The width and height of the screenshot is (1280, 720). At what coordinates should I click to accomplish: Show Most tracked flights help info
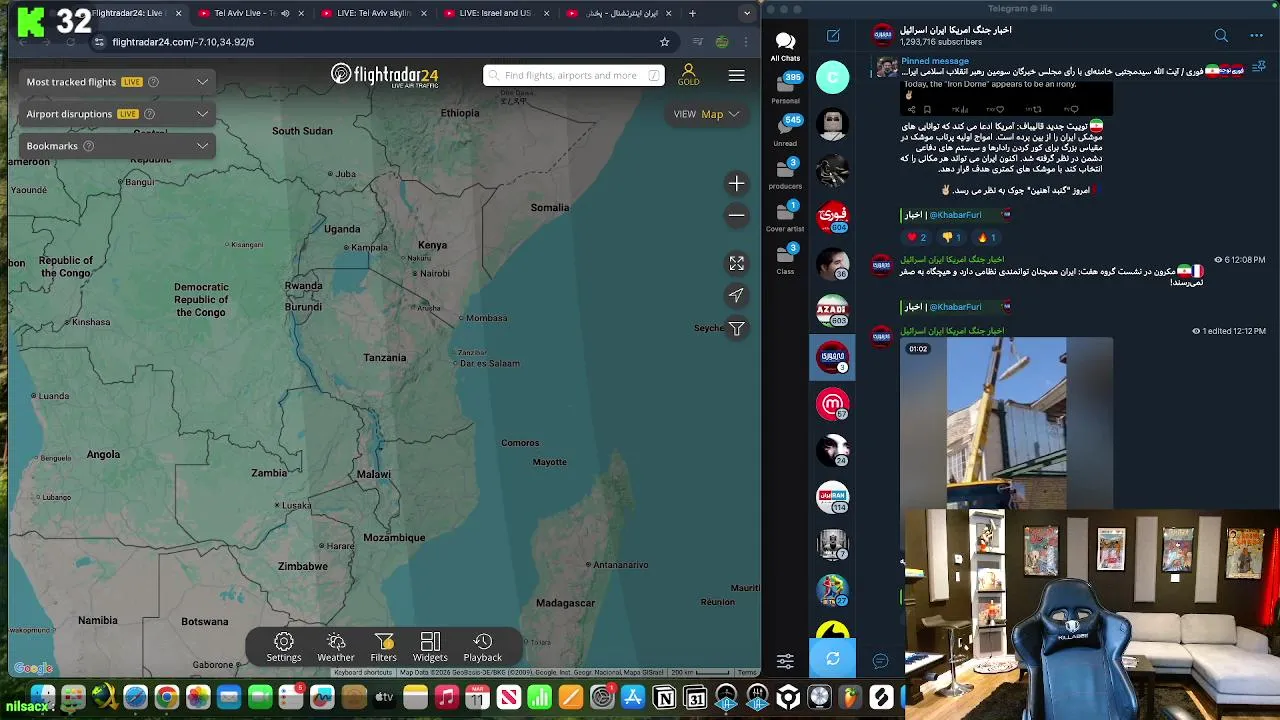click(x=153, y=82)
